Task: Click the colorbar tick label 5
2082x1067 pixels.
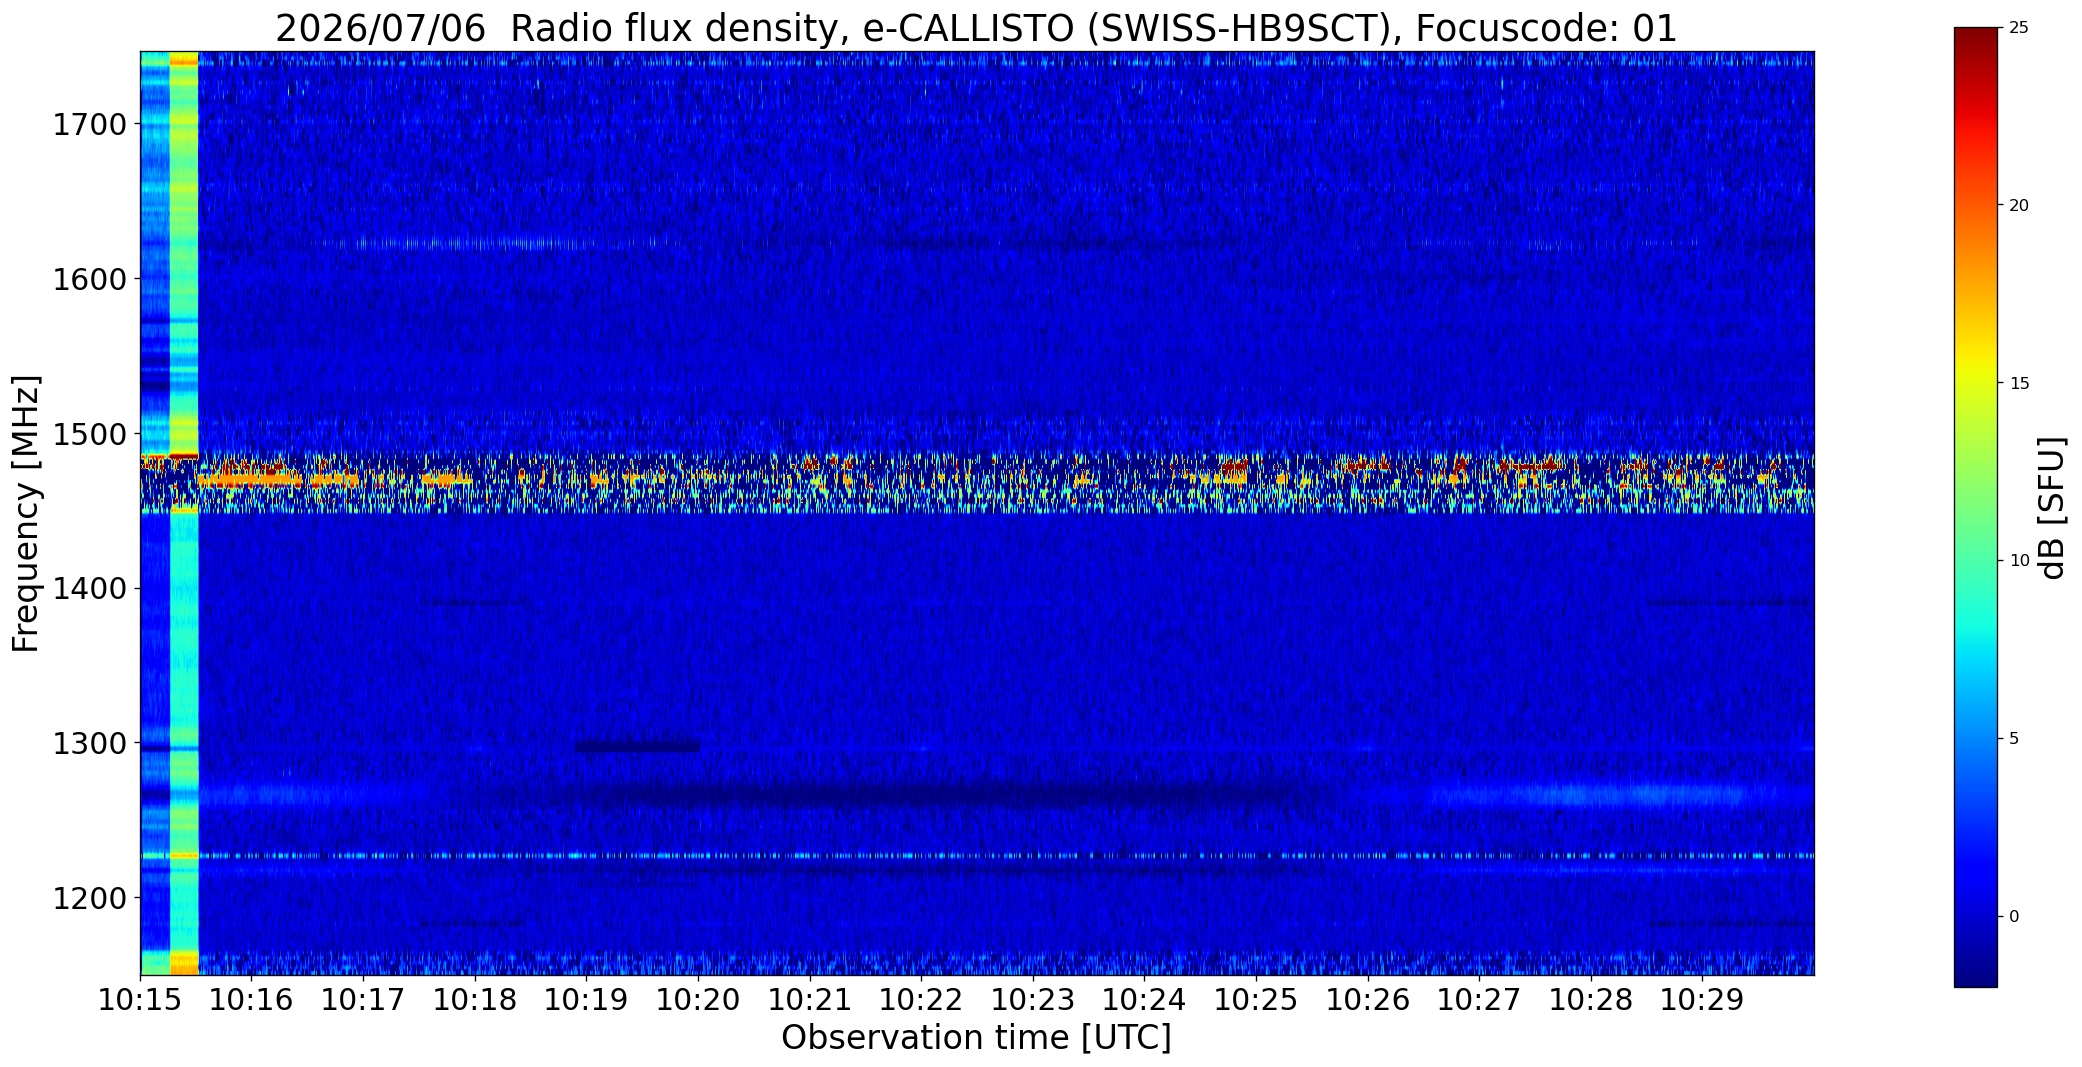Action: pos(2014,739)
